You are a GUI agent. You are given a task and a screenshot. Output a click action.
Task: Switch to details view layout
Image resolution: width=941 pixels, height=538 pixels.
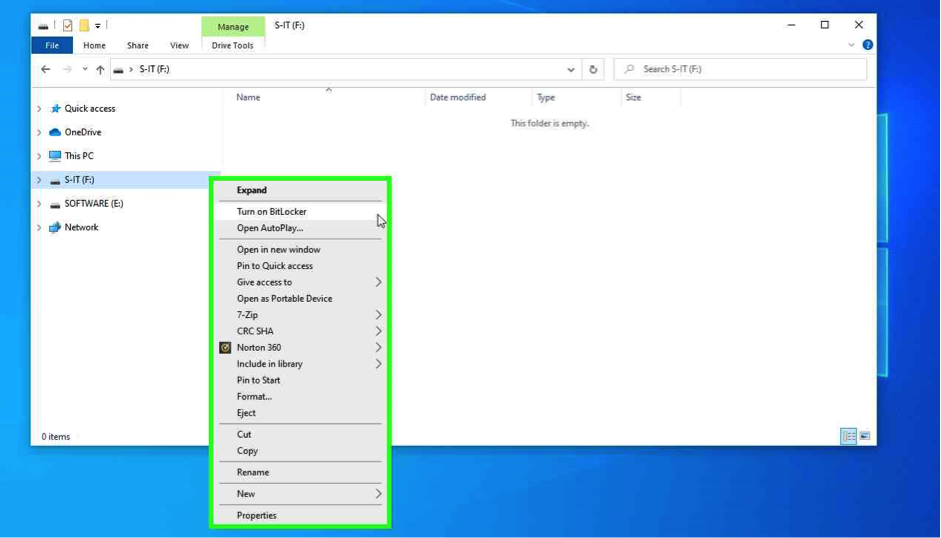848,436
